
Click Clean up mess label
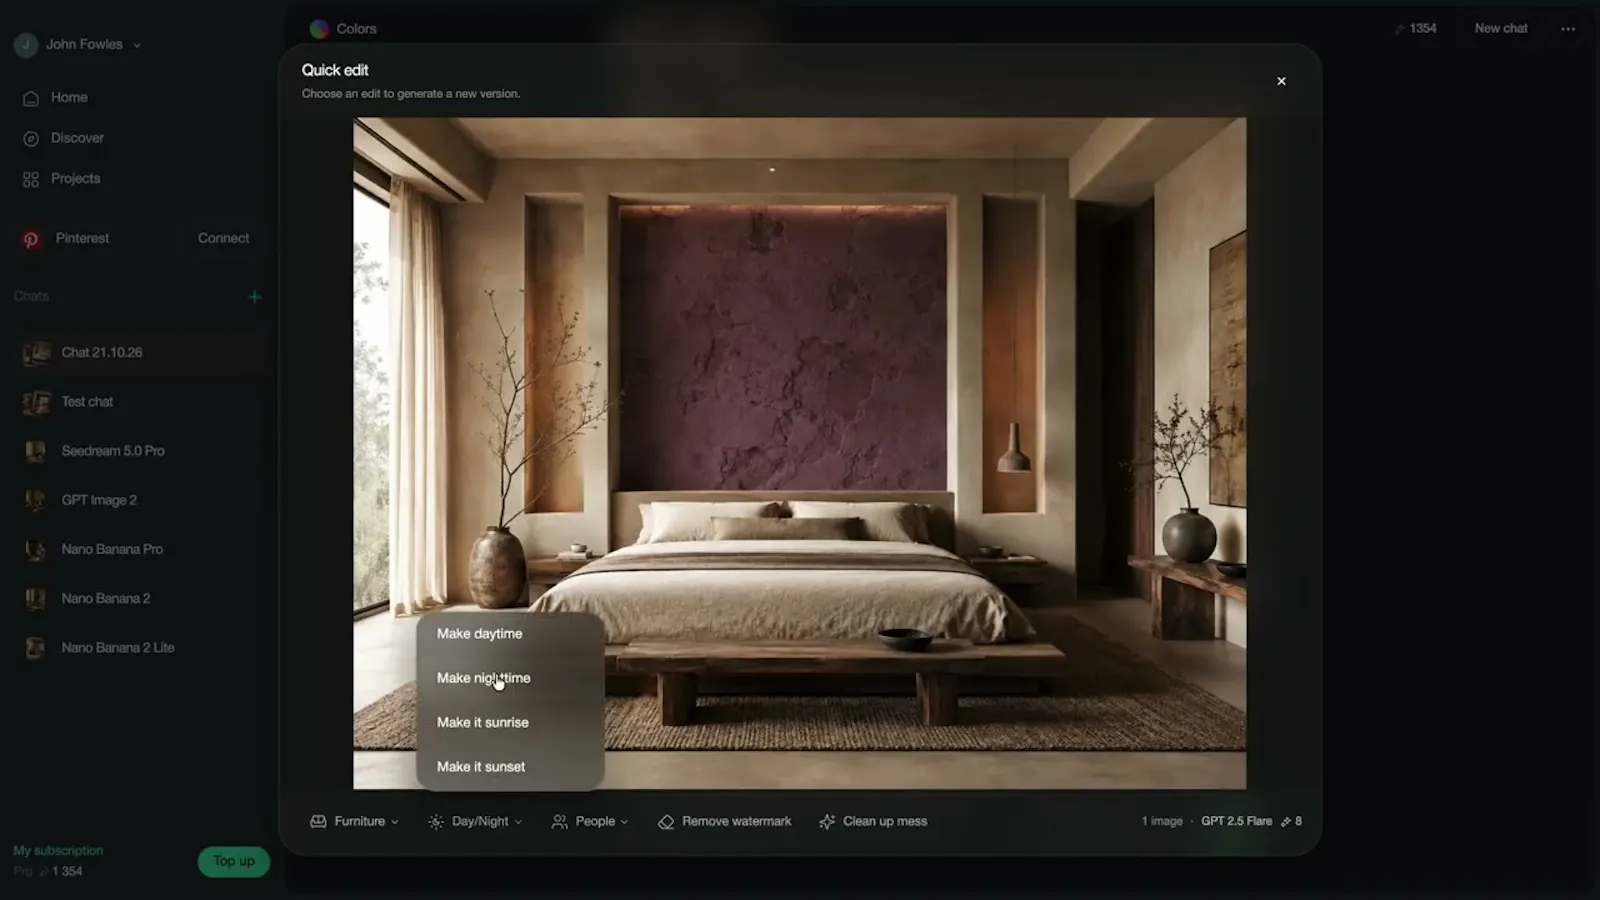coord(885,821)
